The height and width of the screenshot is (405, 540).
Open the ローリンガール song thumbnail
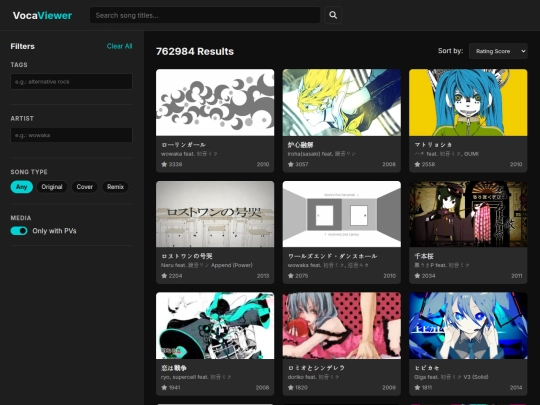[x=215, y=102]
